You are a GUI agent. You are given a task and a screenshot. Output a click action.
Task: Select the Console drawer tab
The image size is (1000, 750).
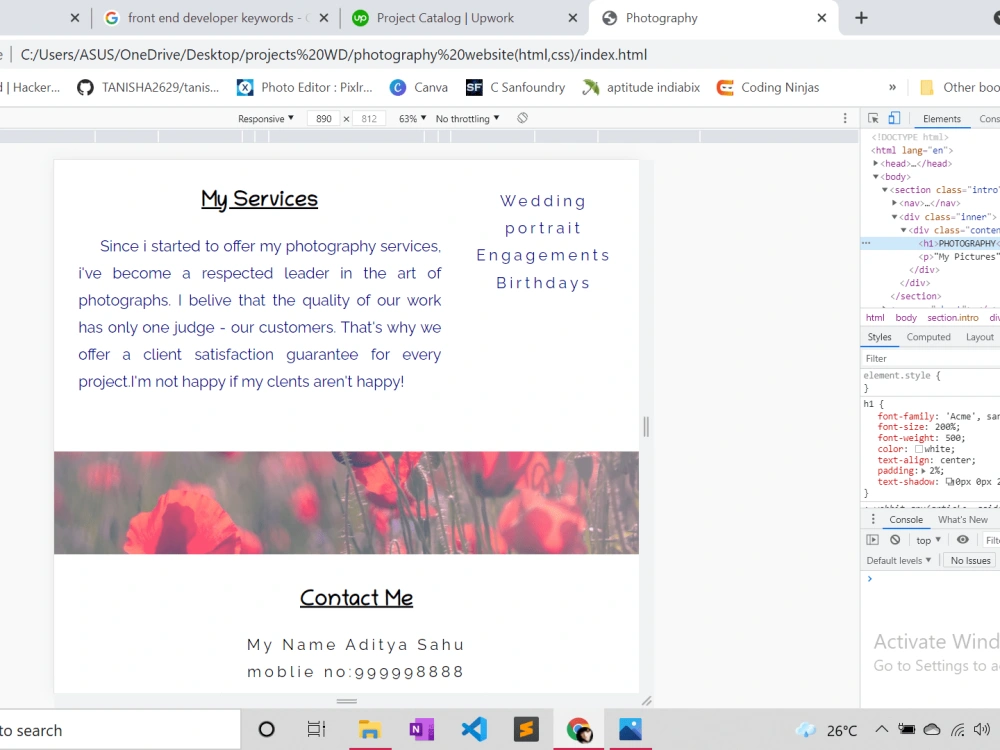coord(906,519)
